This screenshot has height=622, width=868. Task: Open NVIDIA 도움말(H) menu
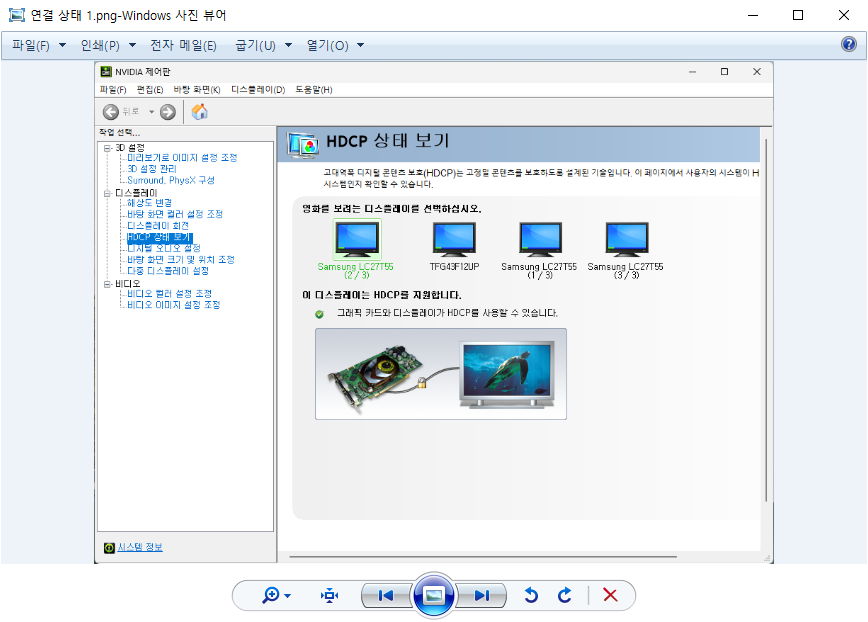[314, 90]
